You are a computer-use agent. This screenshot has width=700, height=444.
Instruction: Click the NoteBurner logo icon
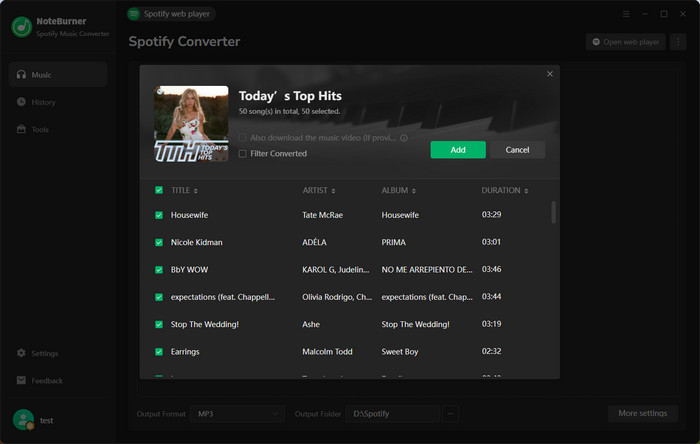coord(21,27)
